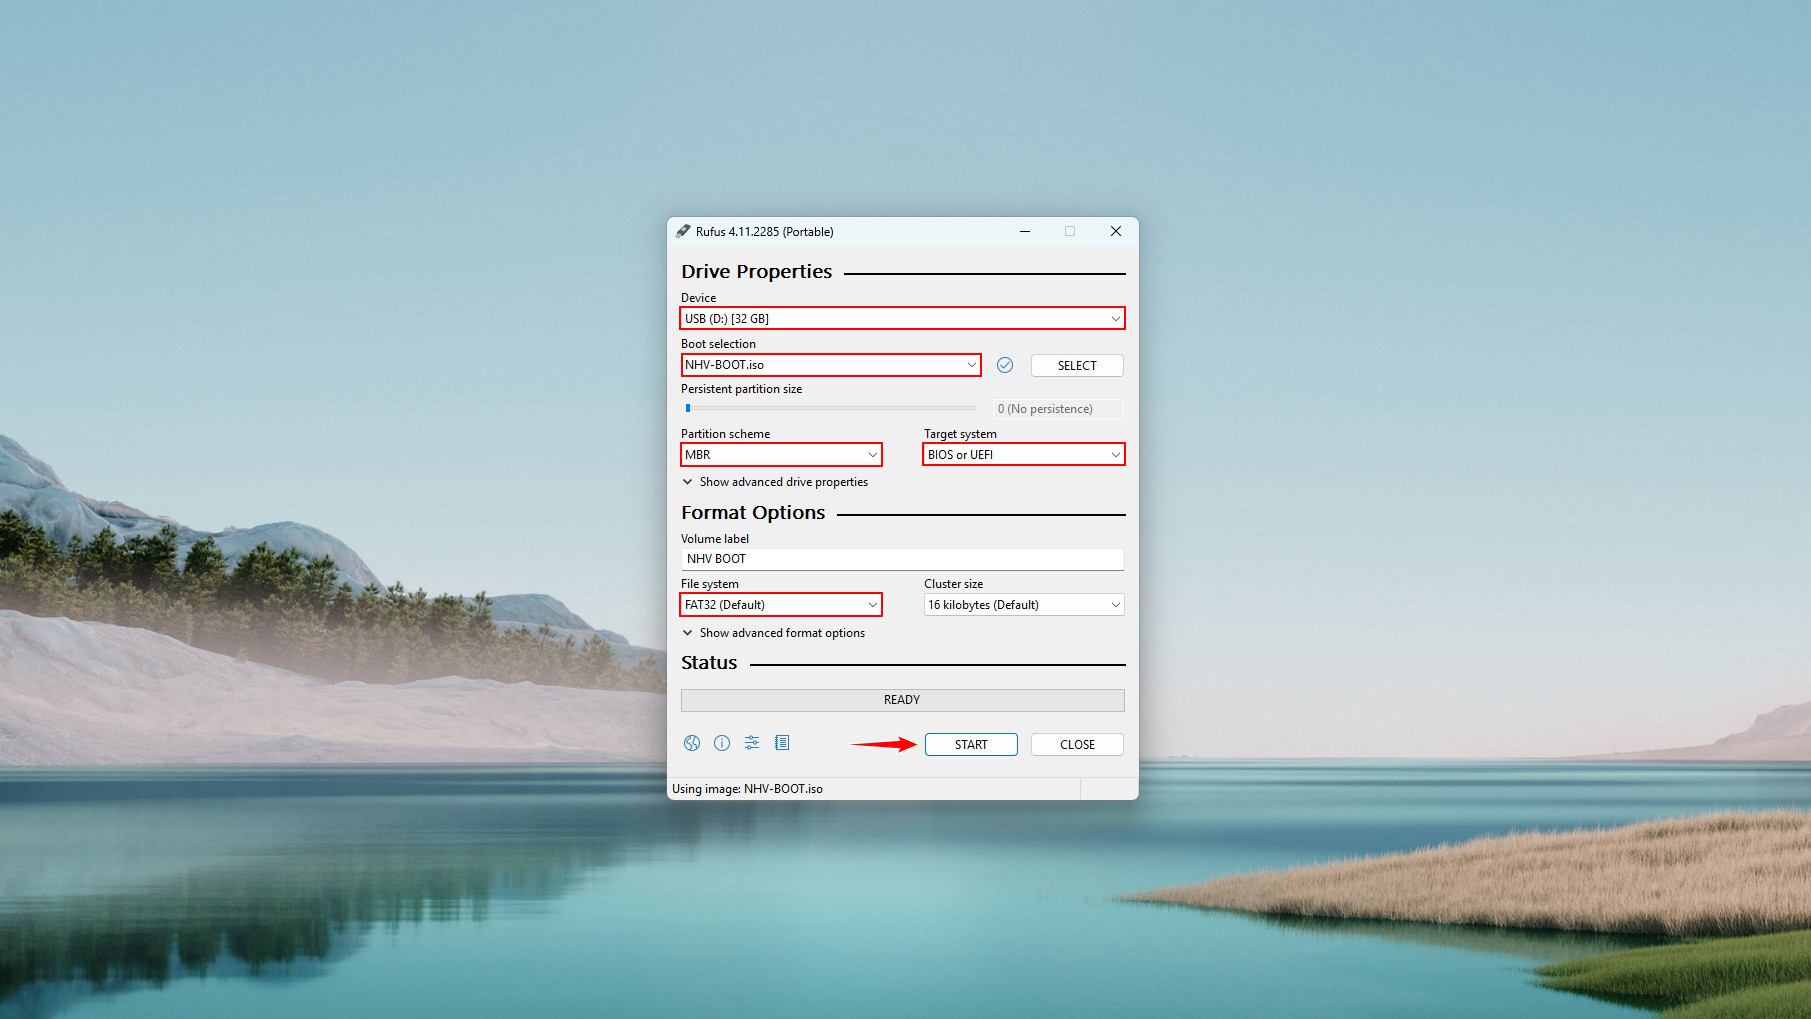Click the About information icon
Screen dimensions: 1811x1019
click(722, 743)
